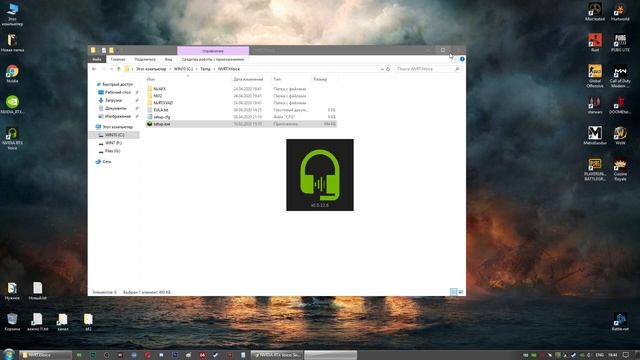The image size is (640, 360).
Task: Open Call of Duty Modern shortcut
Action: pyautogui.click(x=620, y=76)
